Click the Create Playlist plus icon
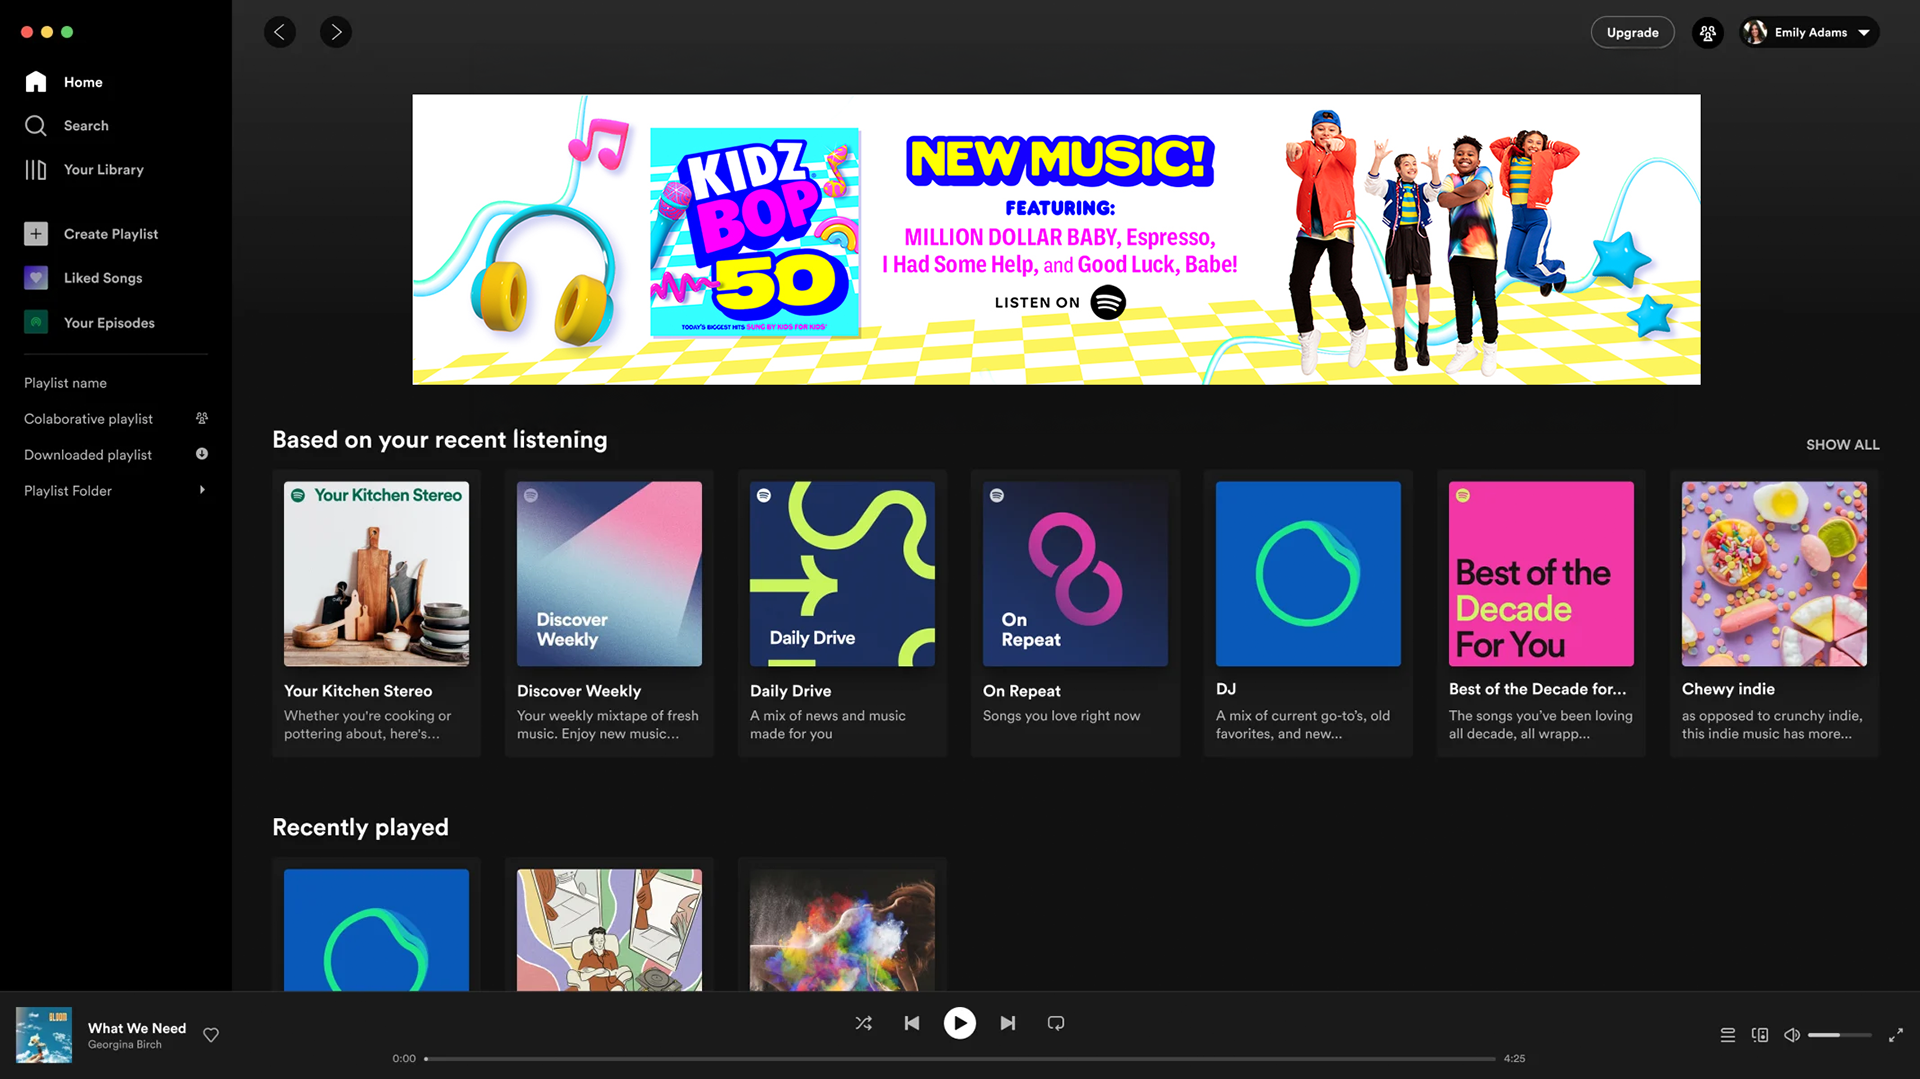Screen dimensions: 1920x1079 (36, 234)
